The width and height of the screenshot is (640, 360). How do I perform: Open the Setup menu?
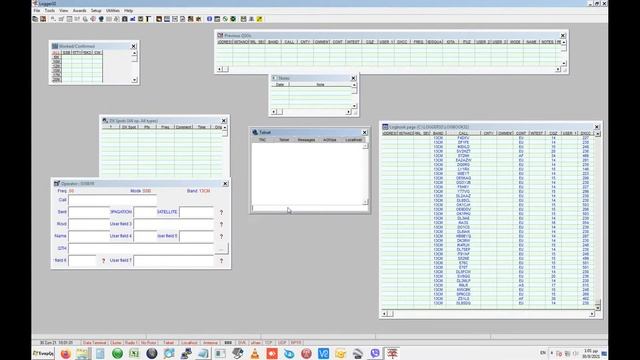(x=96, y=11)
